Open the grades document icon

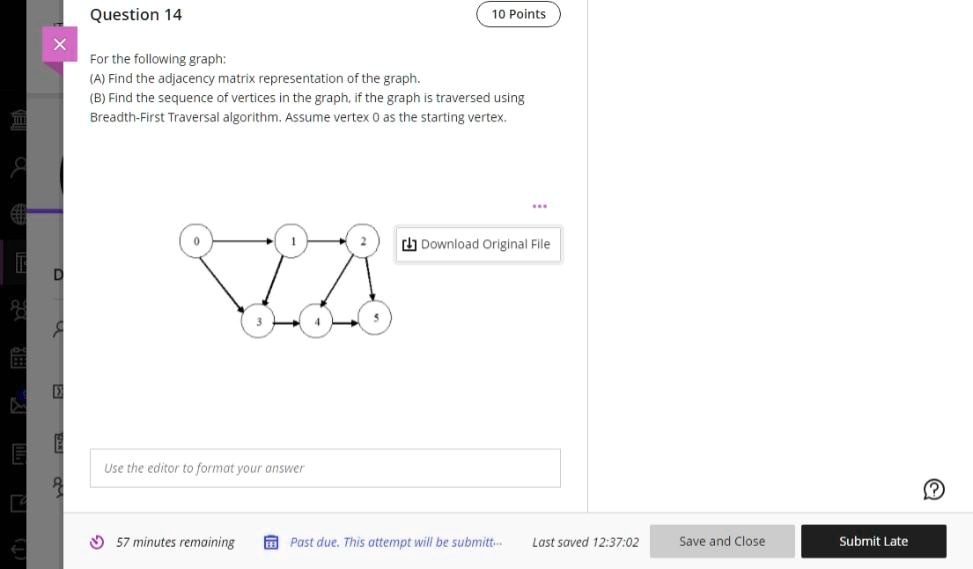pyautogui.click(x=19, y=454)
